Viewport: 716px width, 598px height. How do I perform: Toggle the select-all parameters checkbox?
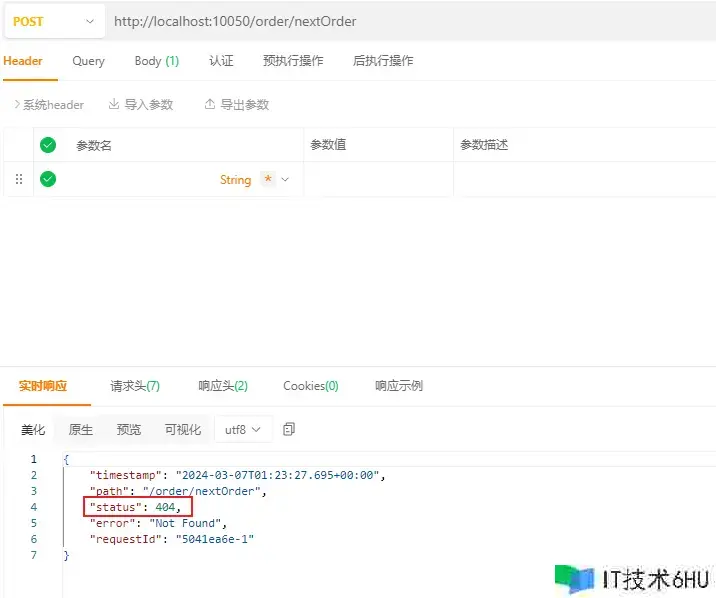click(x=48, y=145)
